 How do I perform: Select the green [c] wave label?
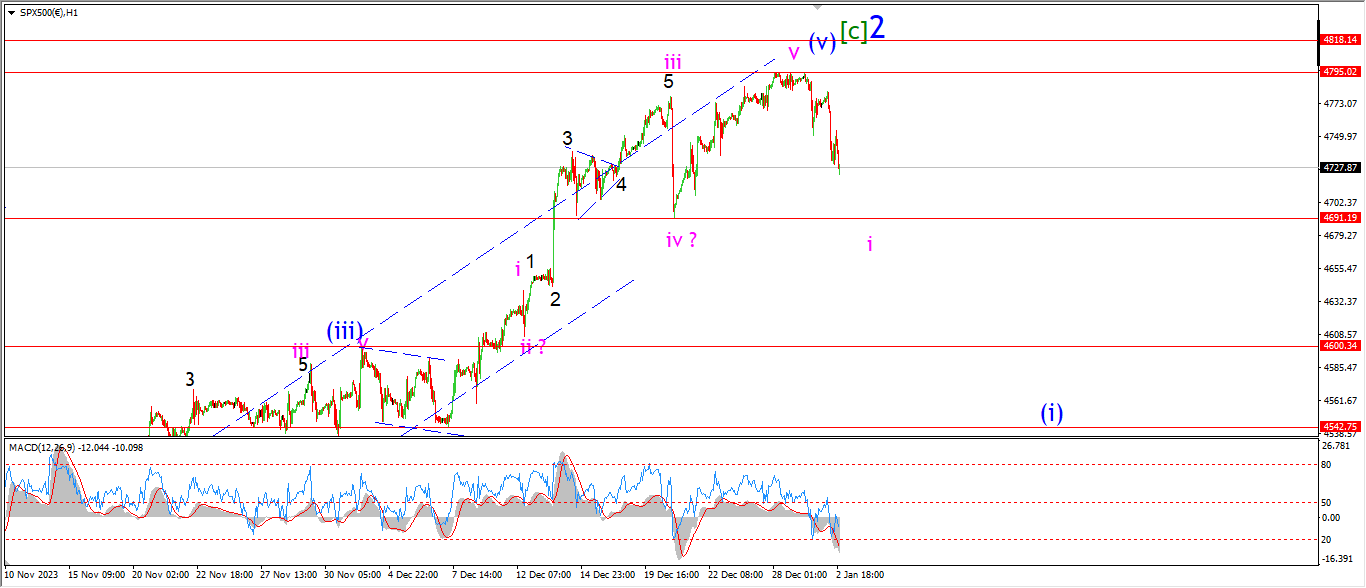[x=852, y=32]
